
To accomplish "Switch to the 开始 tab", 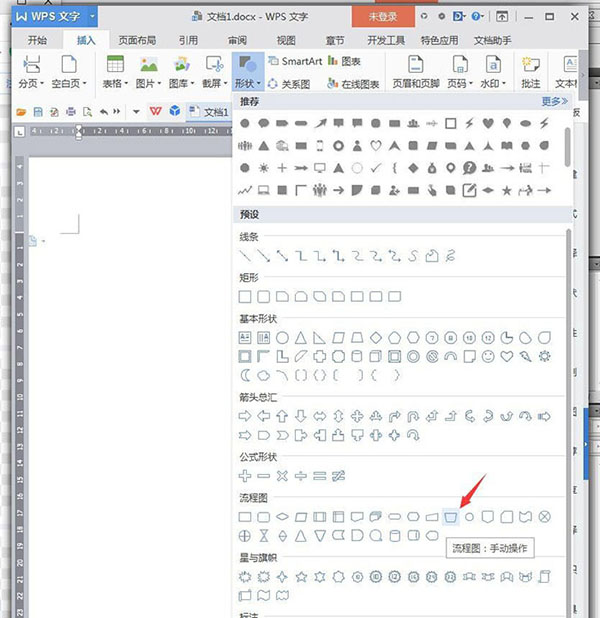I will pyautogui.click(x=37, y=40).
